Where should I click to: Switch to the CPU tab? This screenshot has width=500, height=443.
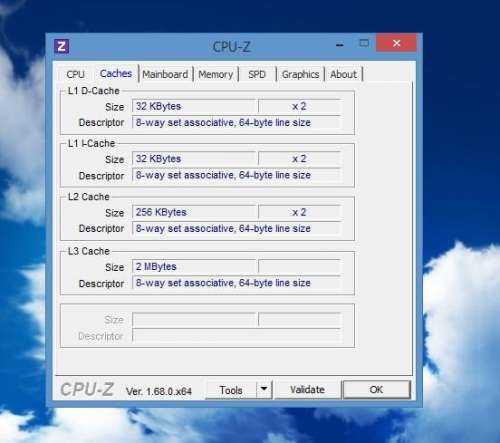pos(76,74)
